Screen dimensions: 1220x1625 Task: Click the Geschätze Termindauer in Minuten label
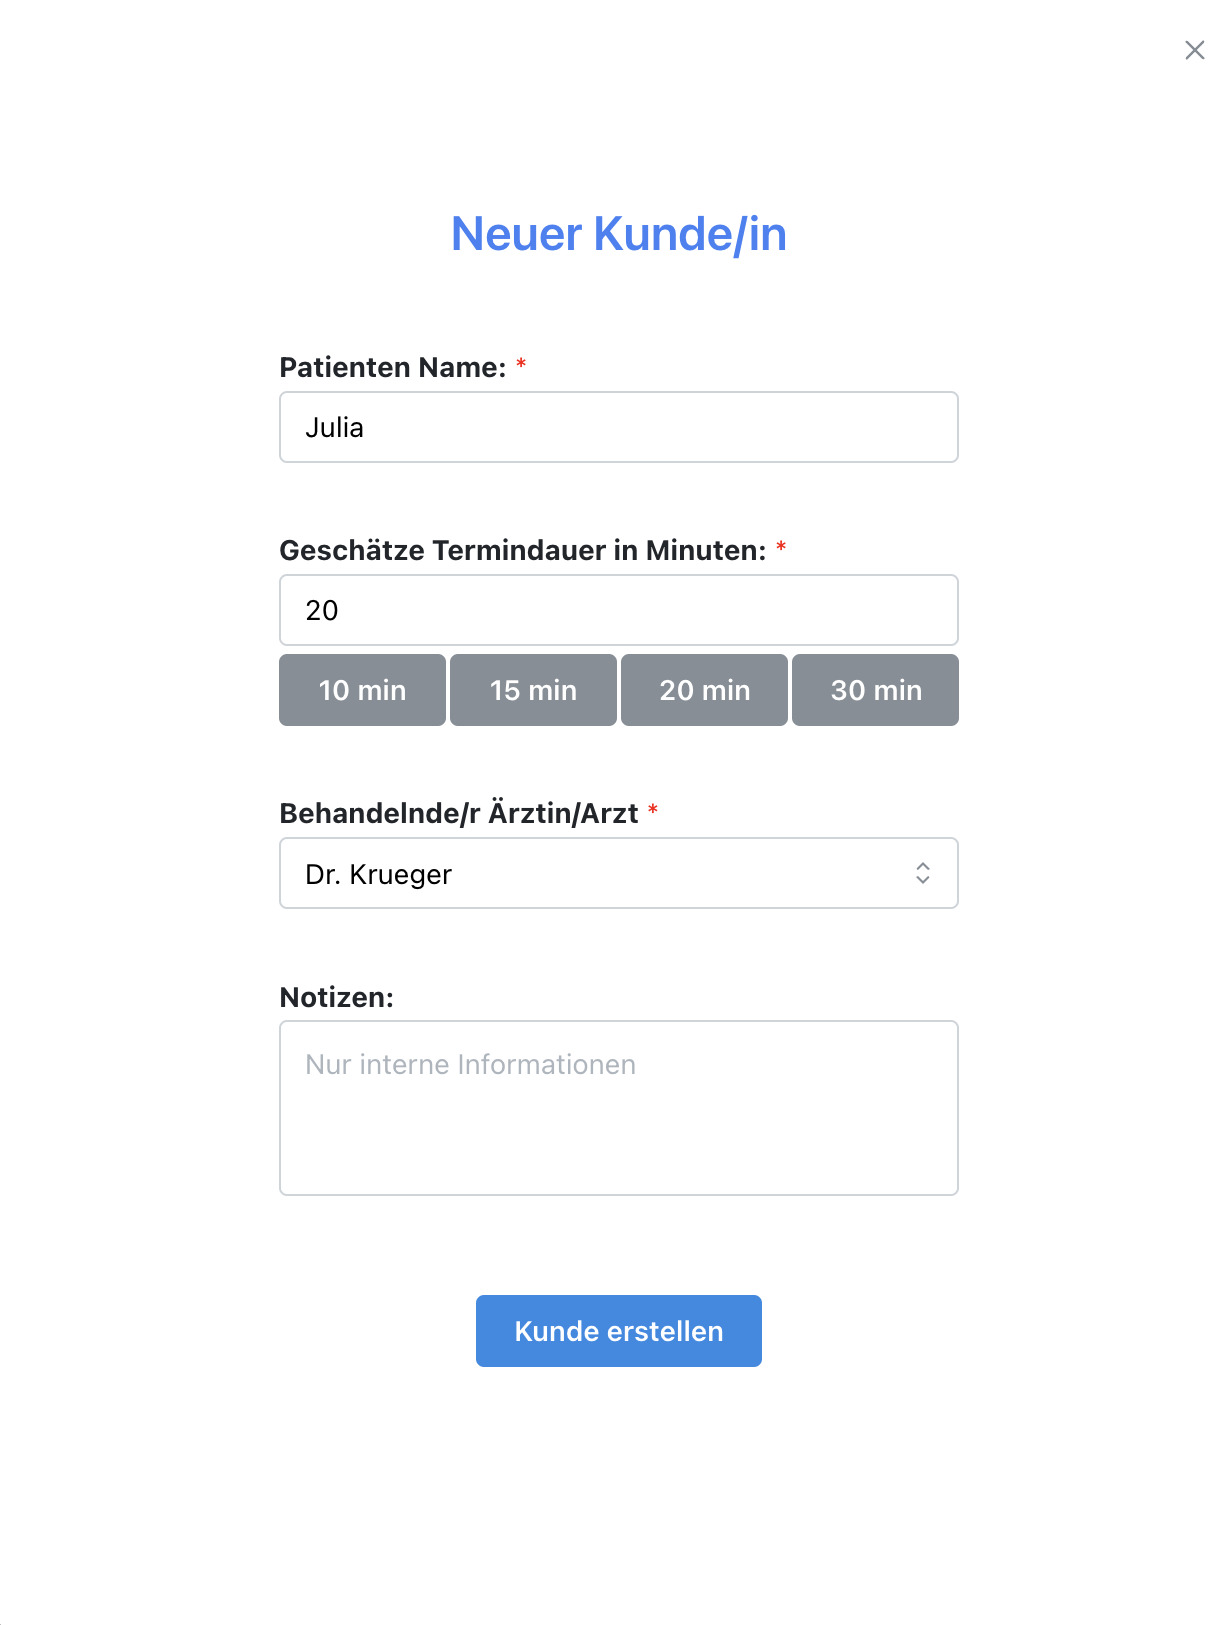tap(522, 551)
